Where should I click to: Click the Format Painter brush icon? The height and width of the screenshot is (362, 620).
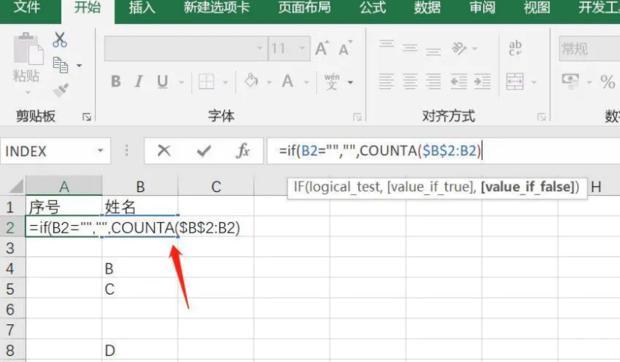(60, 90)
